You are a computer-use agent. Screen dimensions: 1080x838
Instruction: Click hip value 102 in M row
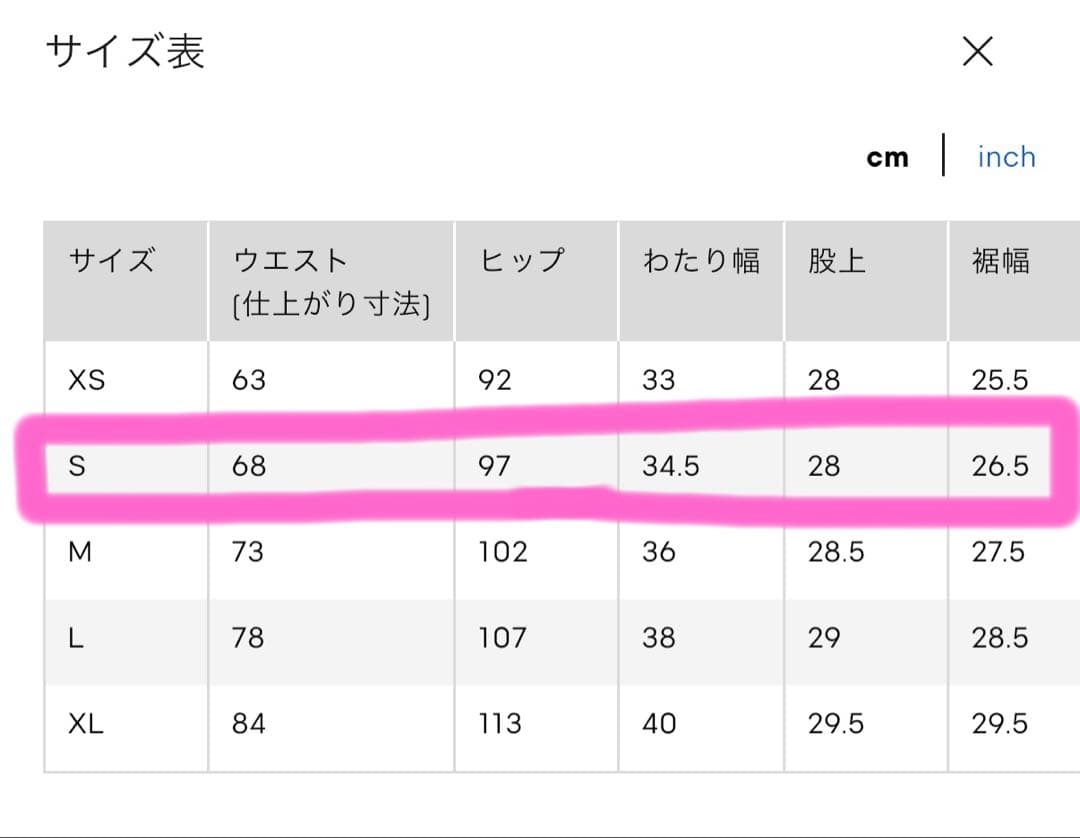(503, 552)
